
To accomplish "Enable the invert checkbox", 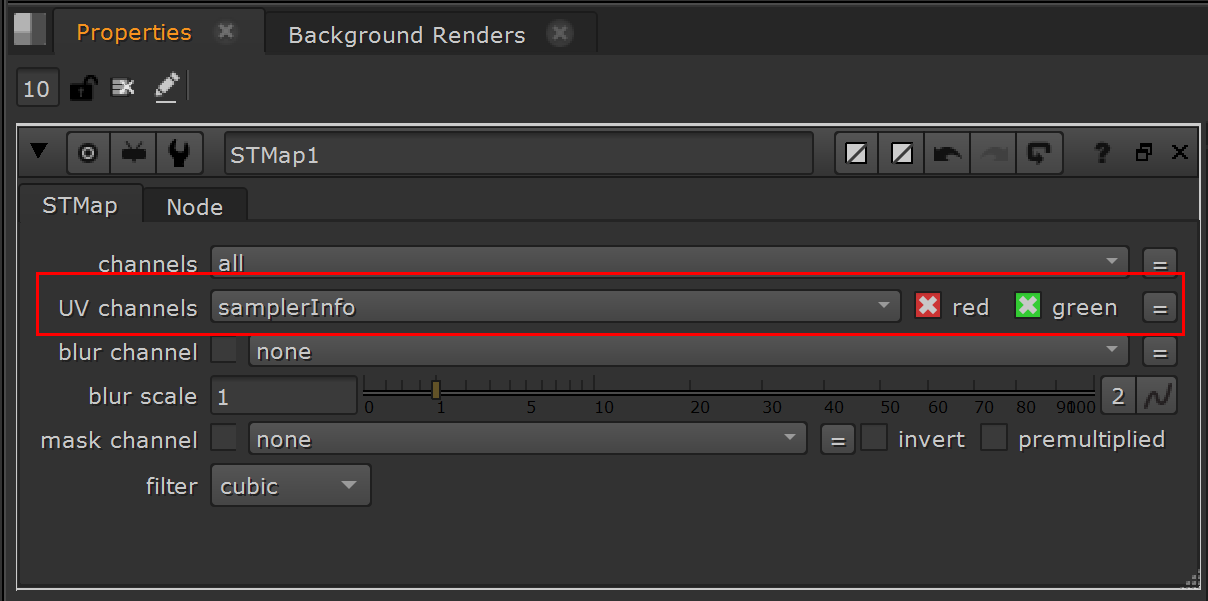I will pos(874,438).
